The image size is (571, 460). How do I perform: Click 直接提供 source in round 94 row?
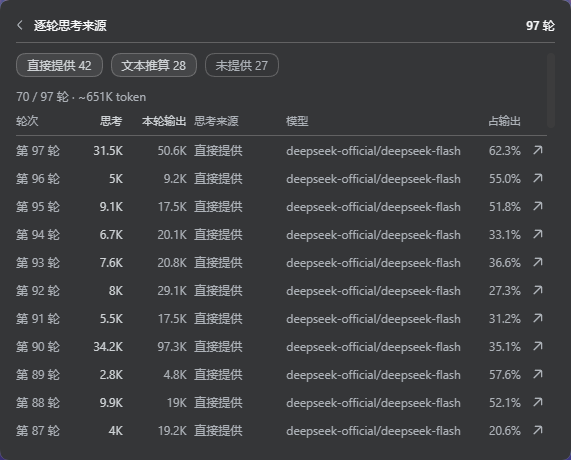(218, 235)
